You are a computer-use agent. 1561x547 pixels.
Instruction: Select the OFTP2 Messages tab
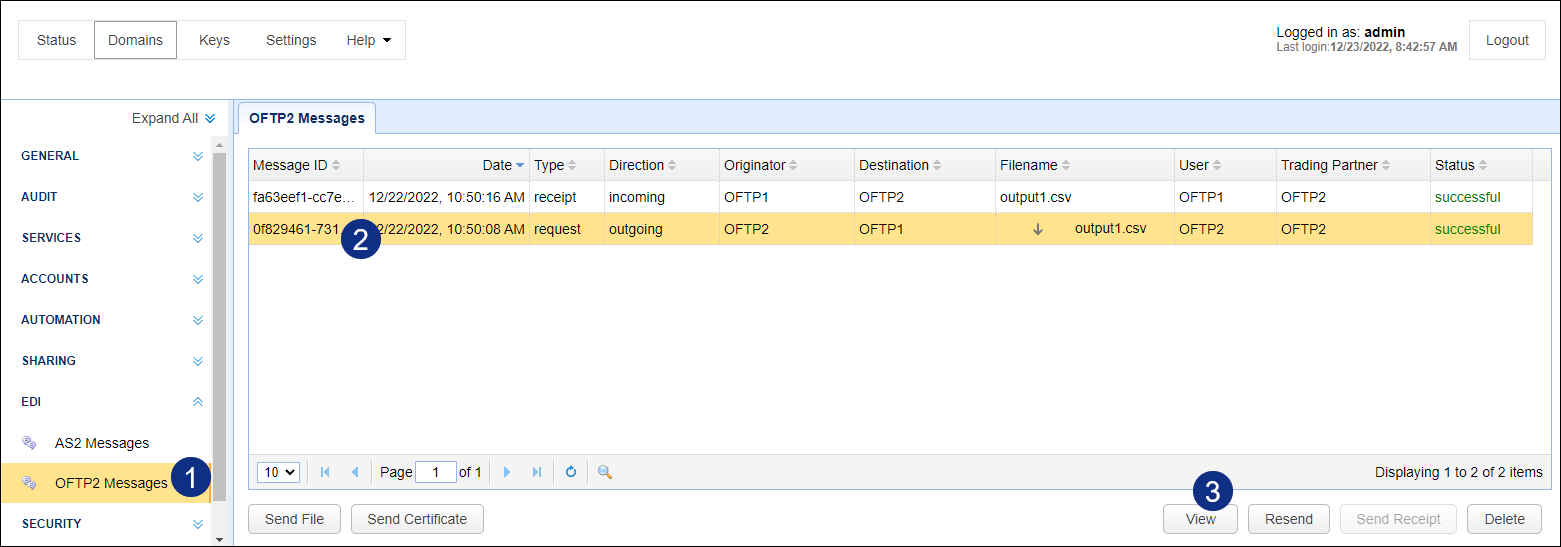[307, 118]
